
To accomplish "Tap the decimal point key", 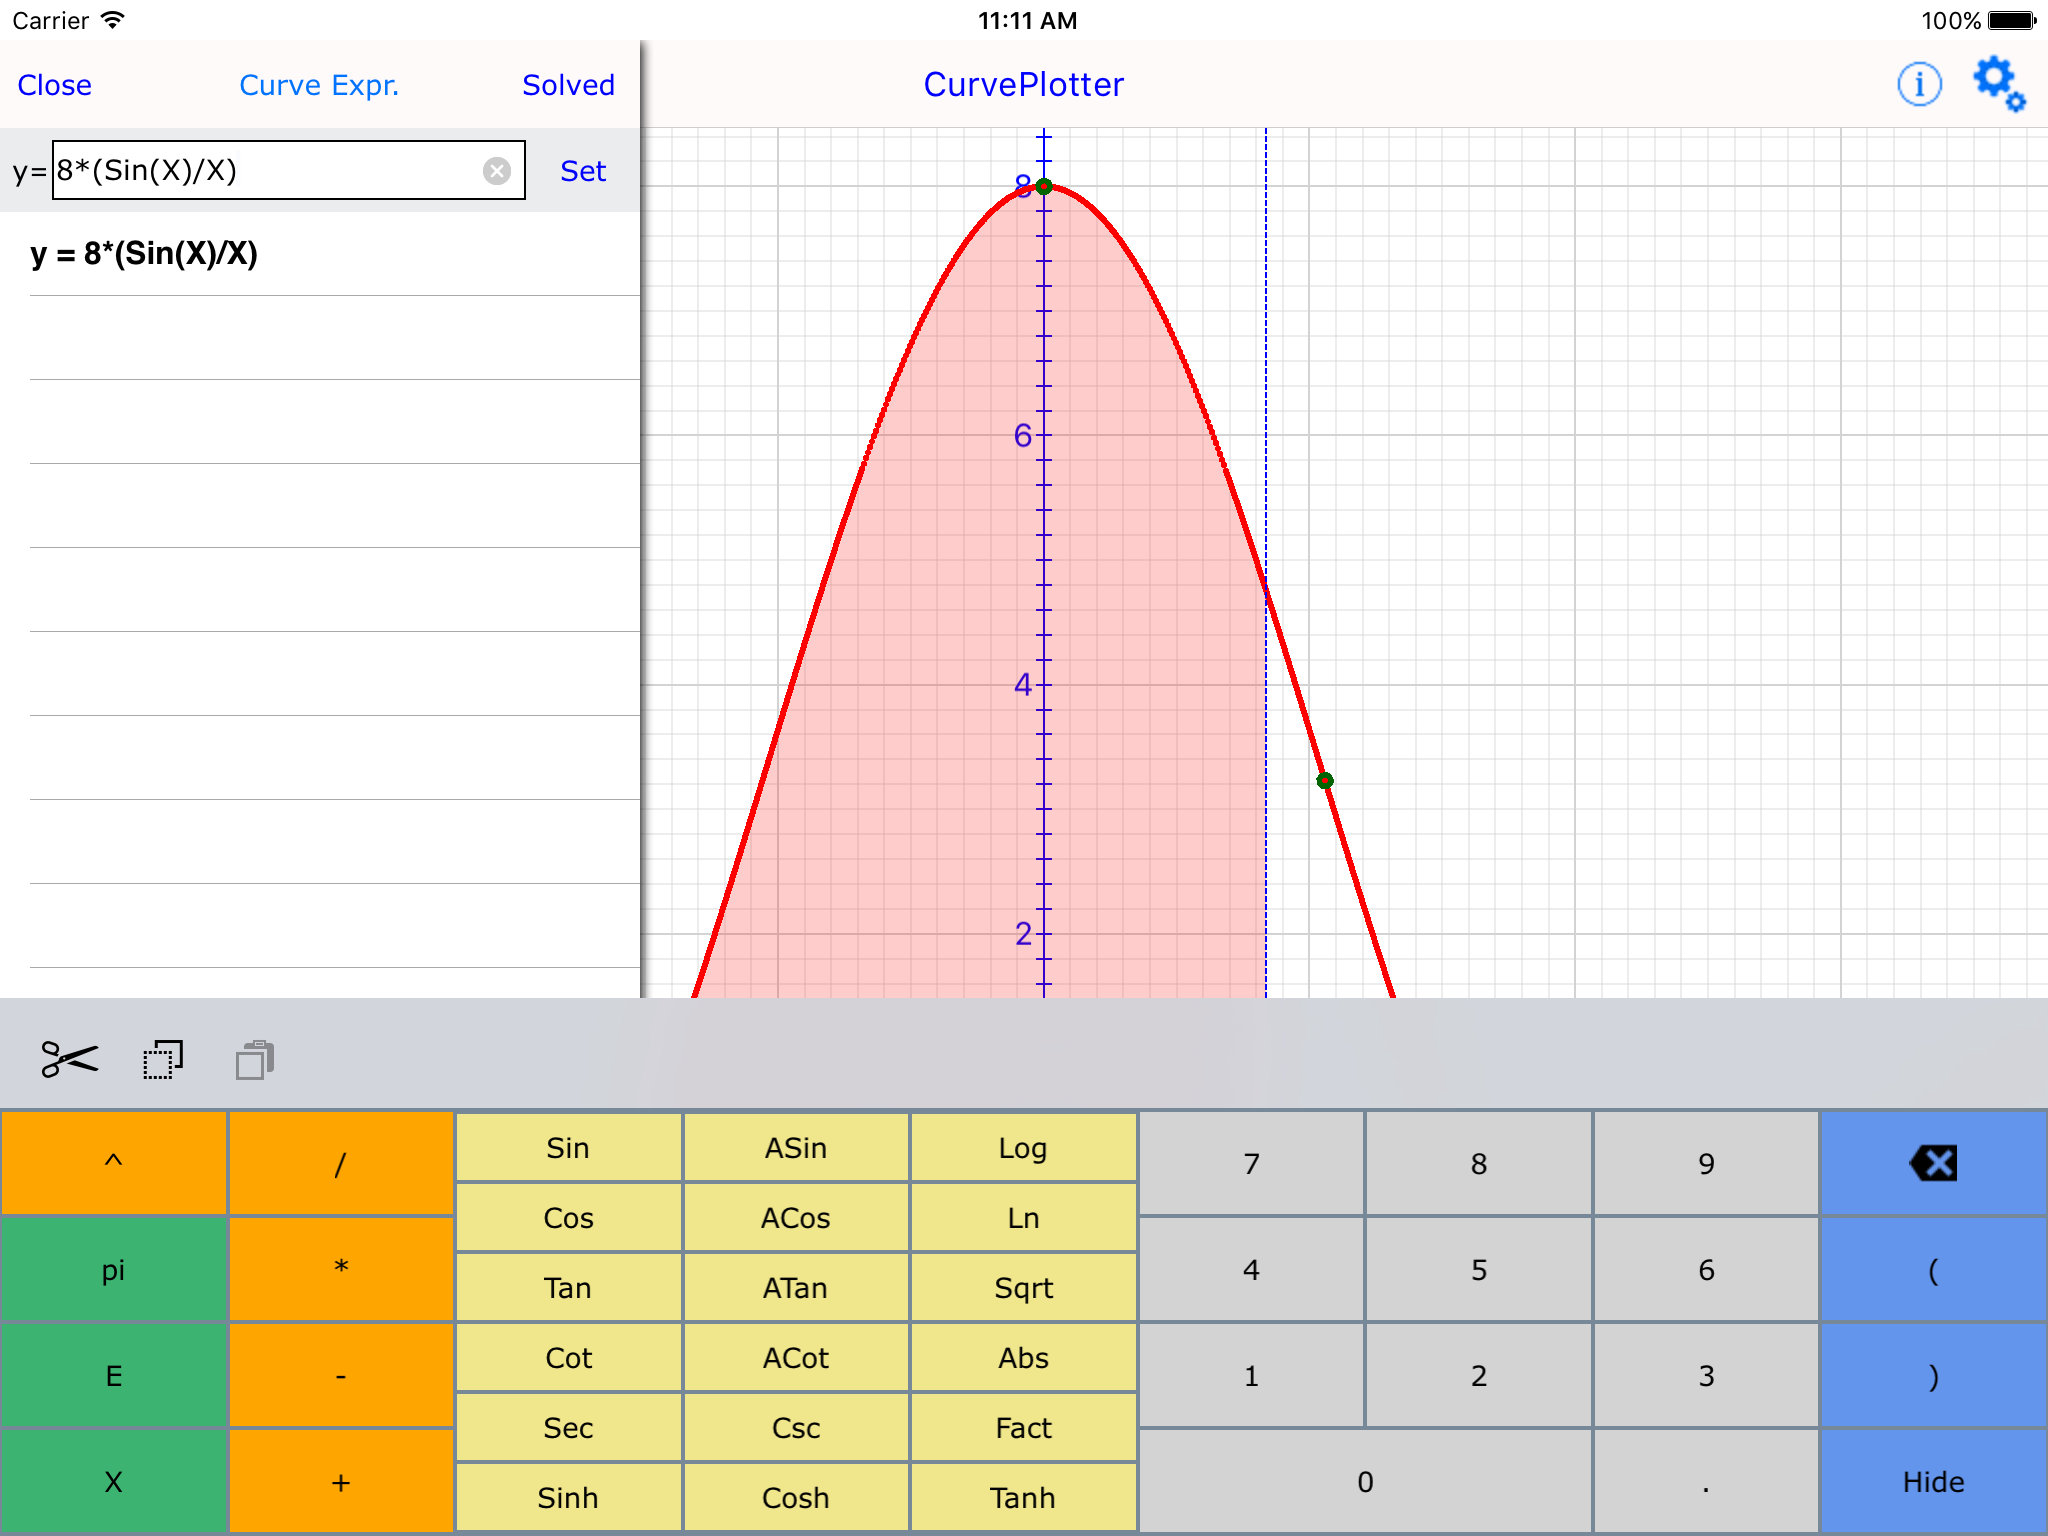I will 1706,1482.
